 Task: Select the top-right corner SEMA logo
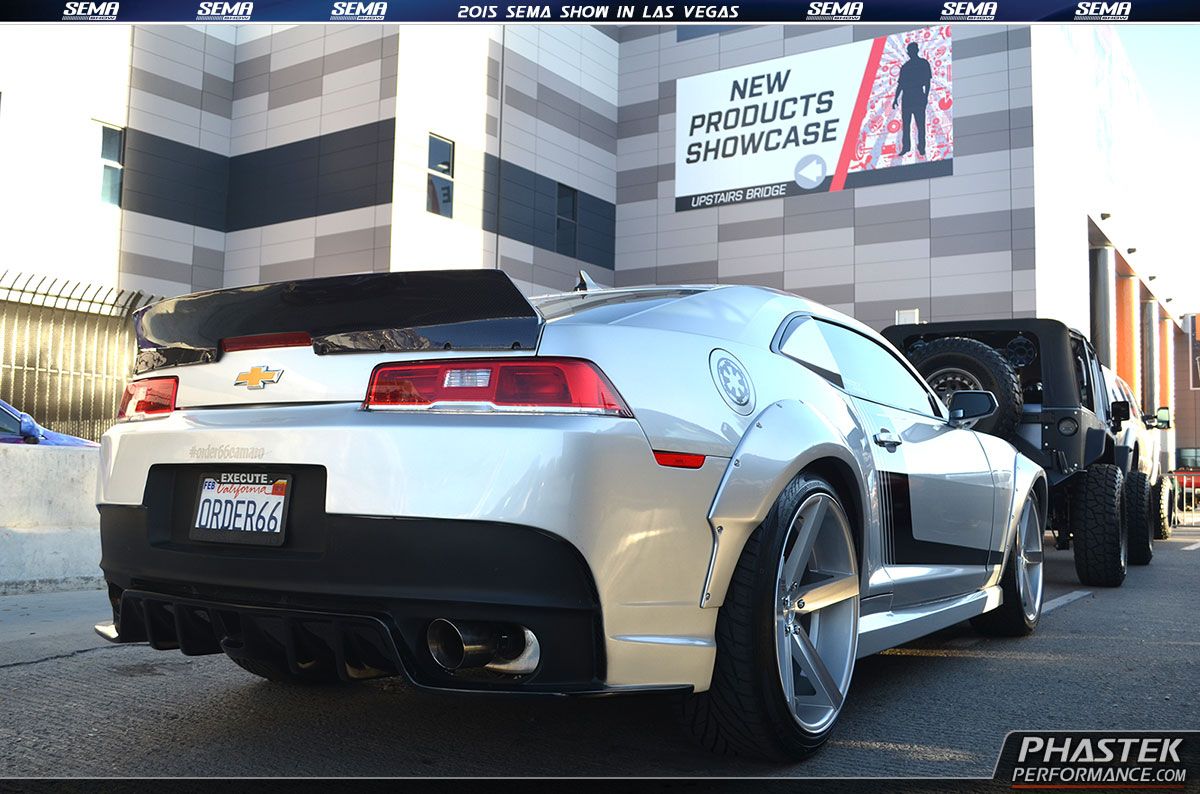click(x=1103, y=12)
